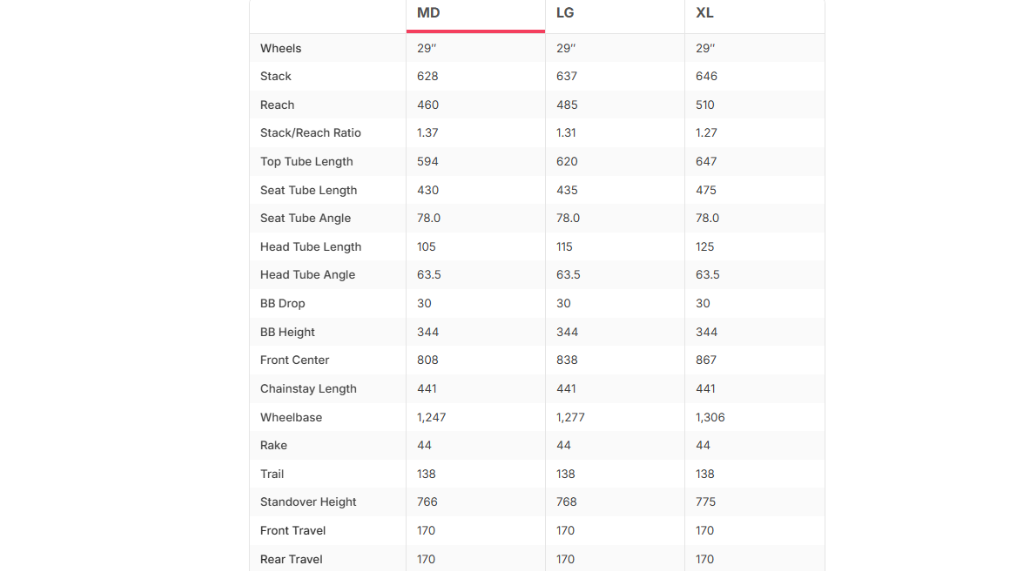The image size is (1015, 571).
Task: Select Head Tube Length value 115
Action: (564, 247)
